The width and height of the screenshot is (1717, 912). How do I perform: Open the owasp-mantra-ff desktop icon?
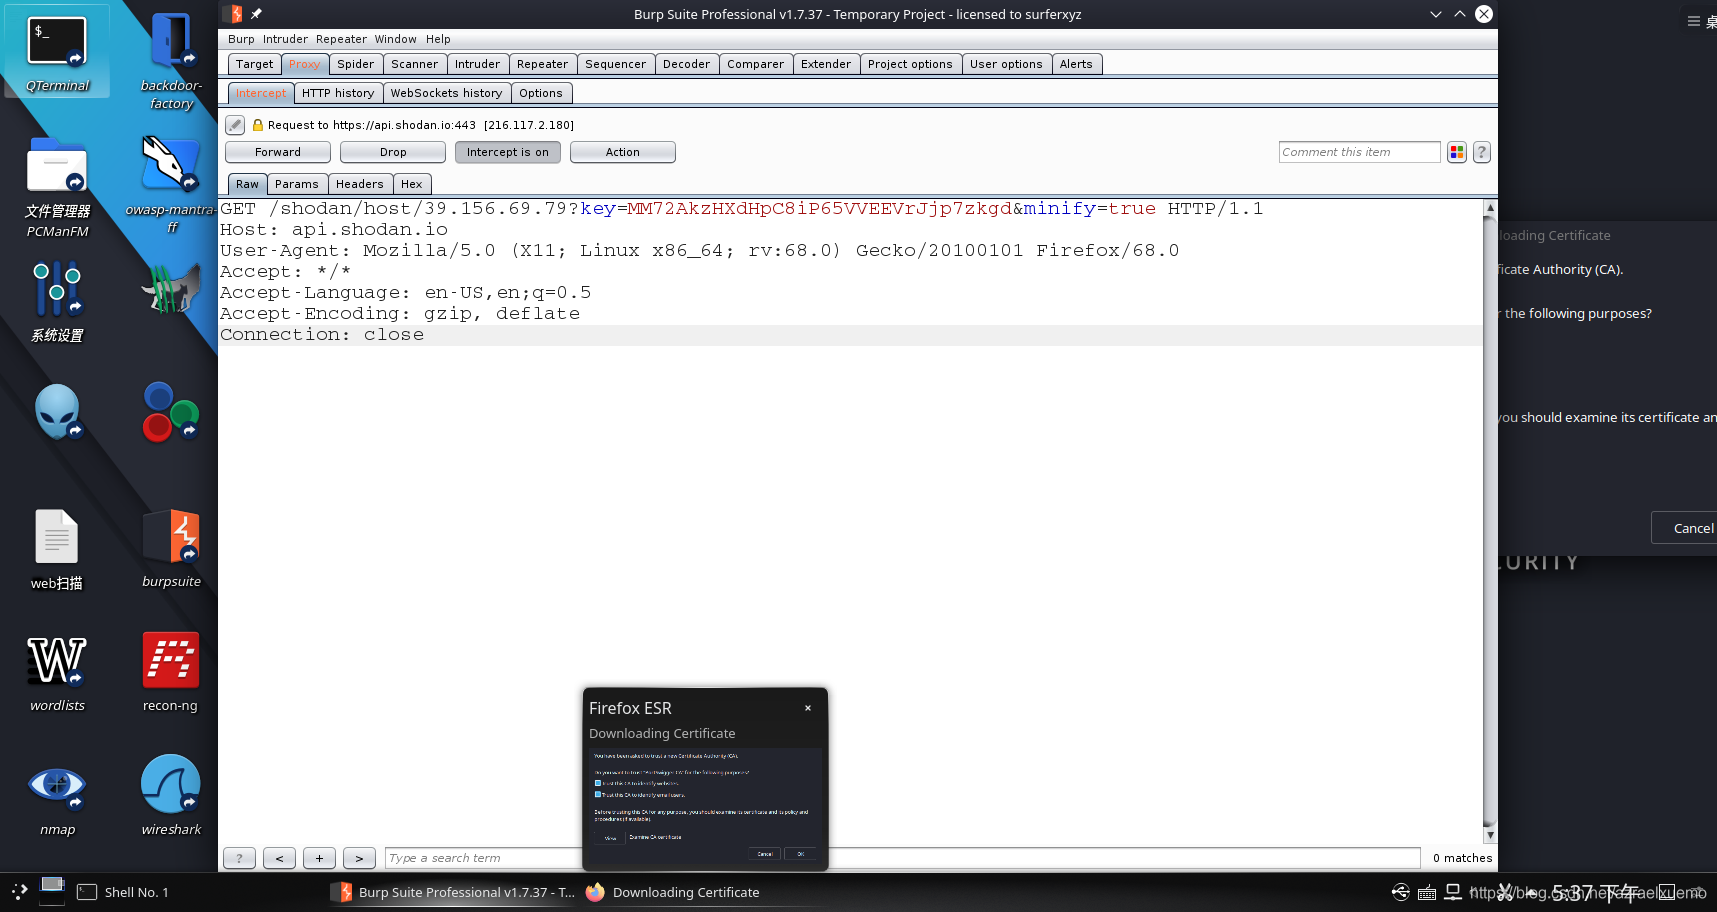pos(171,183)
